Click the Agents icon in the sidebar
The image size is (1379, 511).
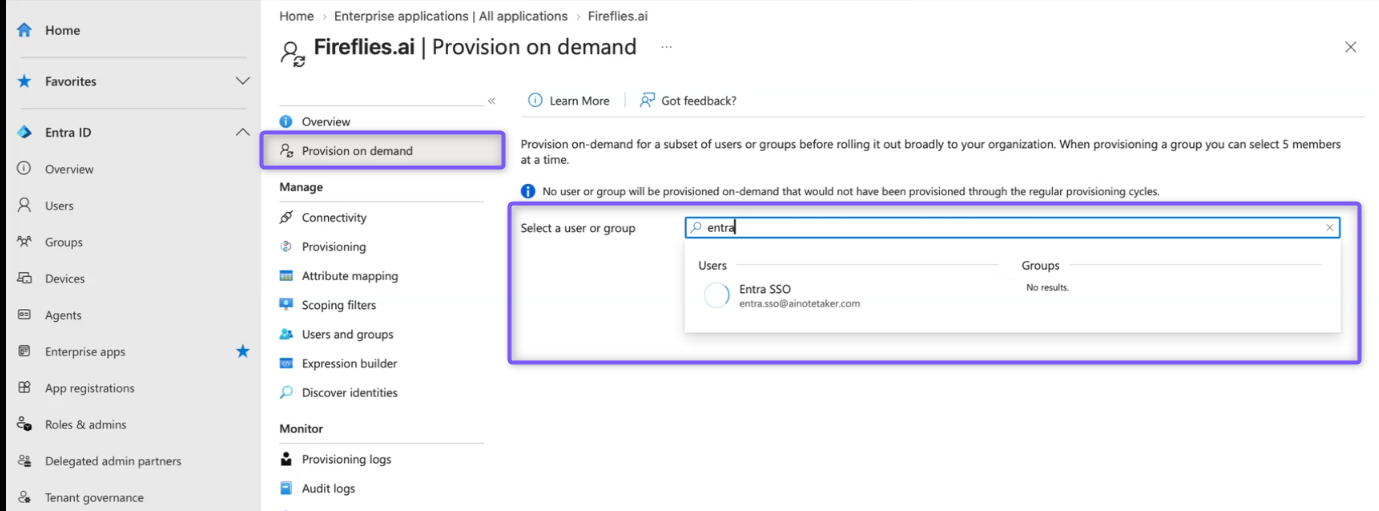click(25, 315)
